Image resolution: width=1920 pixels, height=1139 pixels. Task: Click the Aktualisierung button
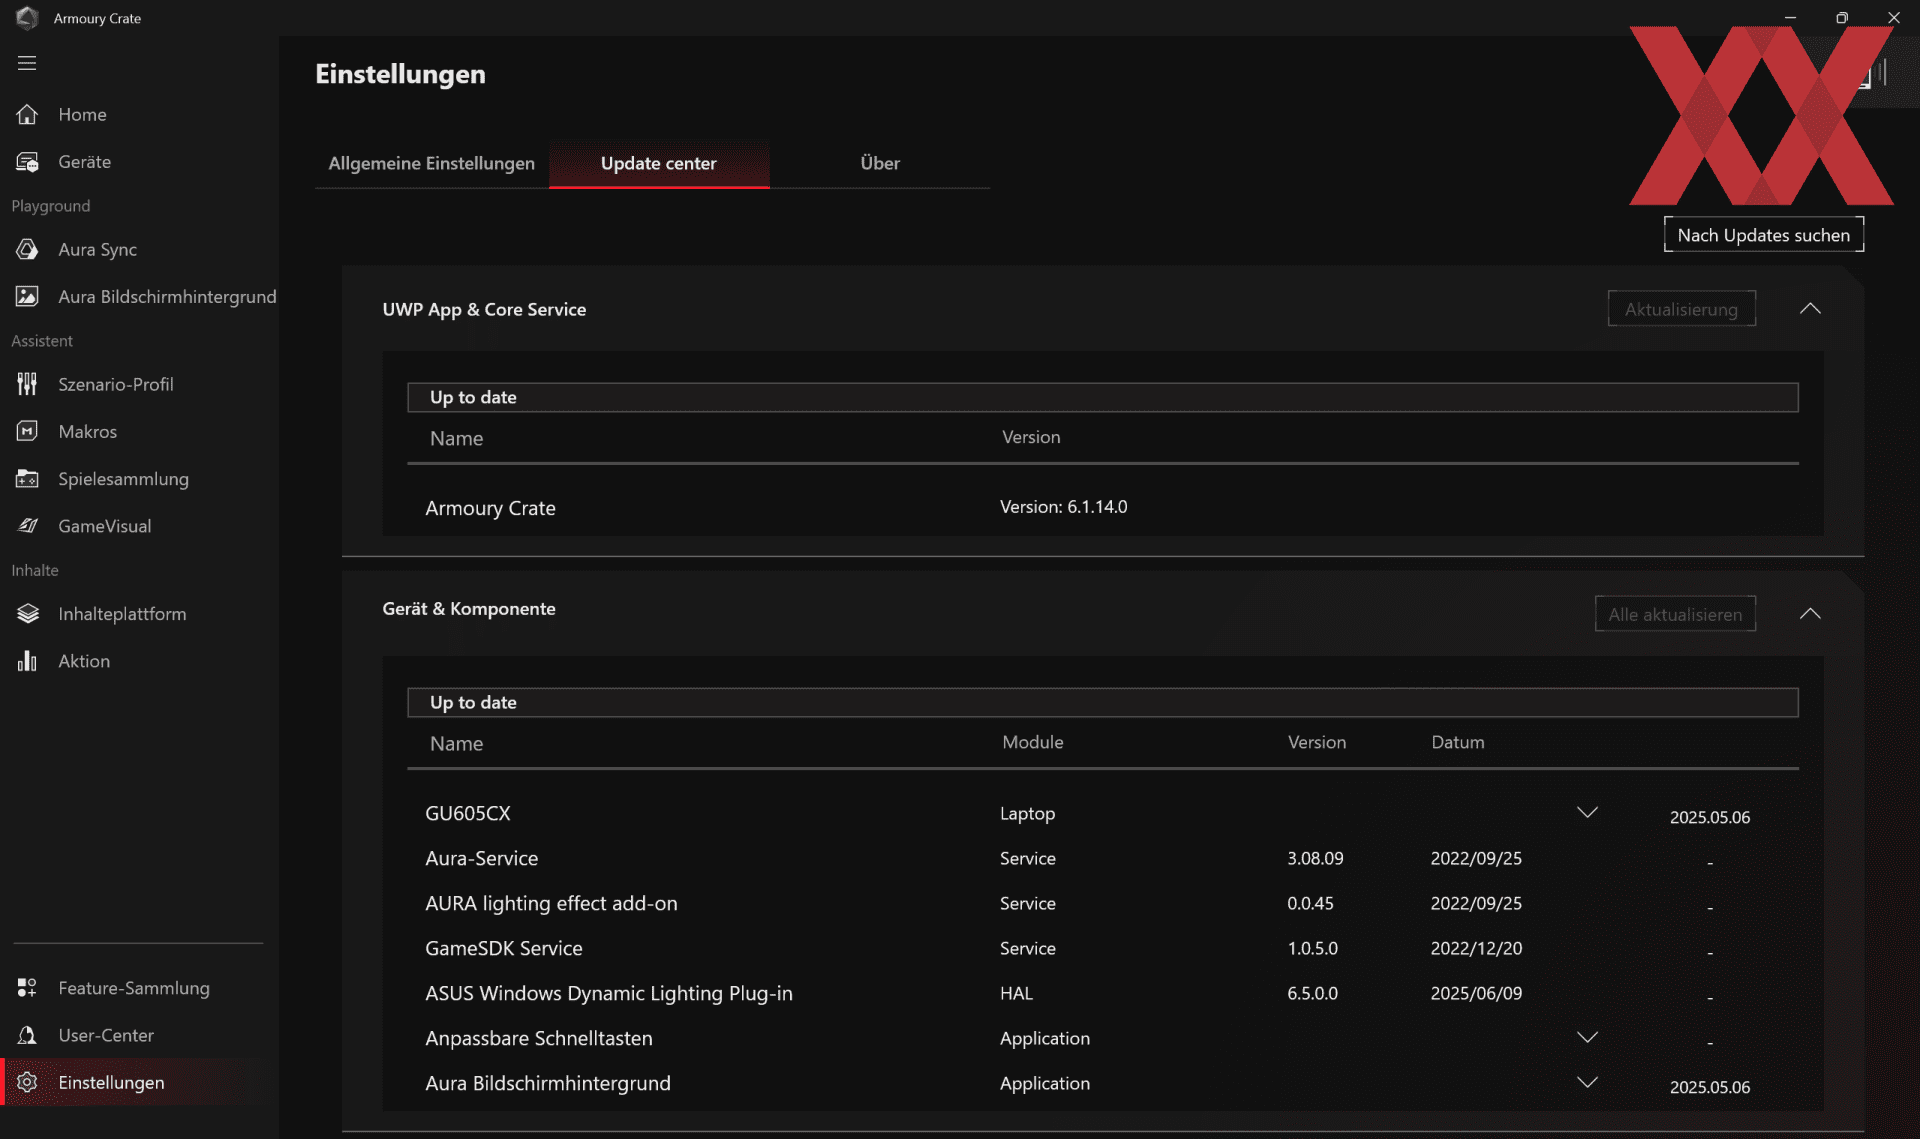point(1681,309)
